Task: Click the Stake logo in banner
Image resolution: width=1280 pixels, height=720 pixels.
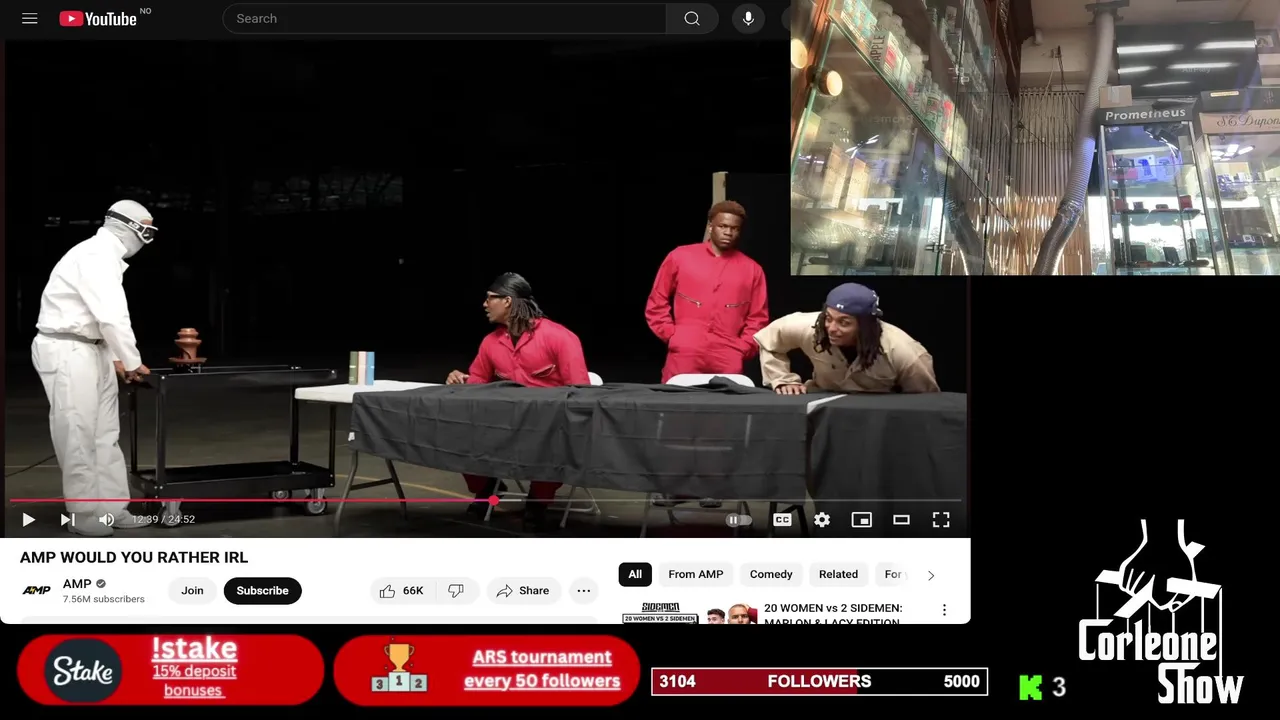Action: [x=83, y=671]
